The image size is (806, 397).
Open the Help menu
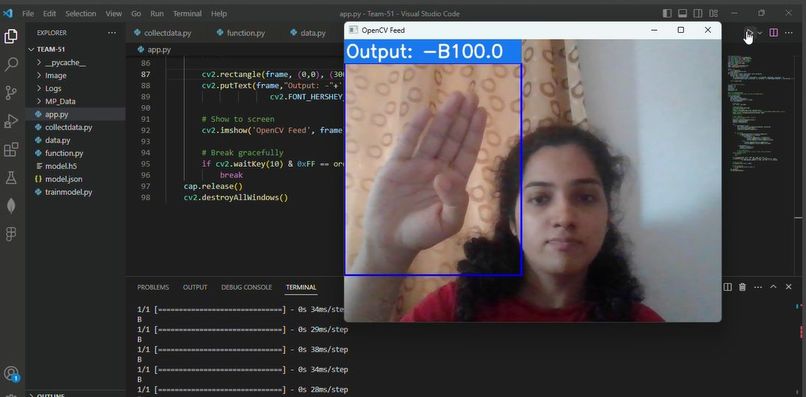coord(218,13)
